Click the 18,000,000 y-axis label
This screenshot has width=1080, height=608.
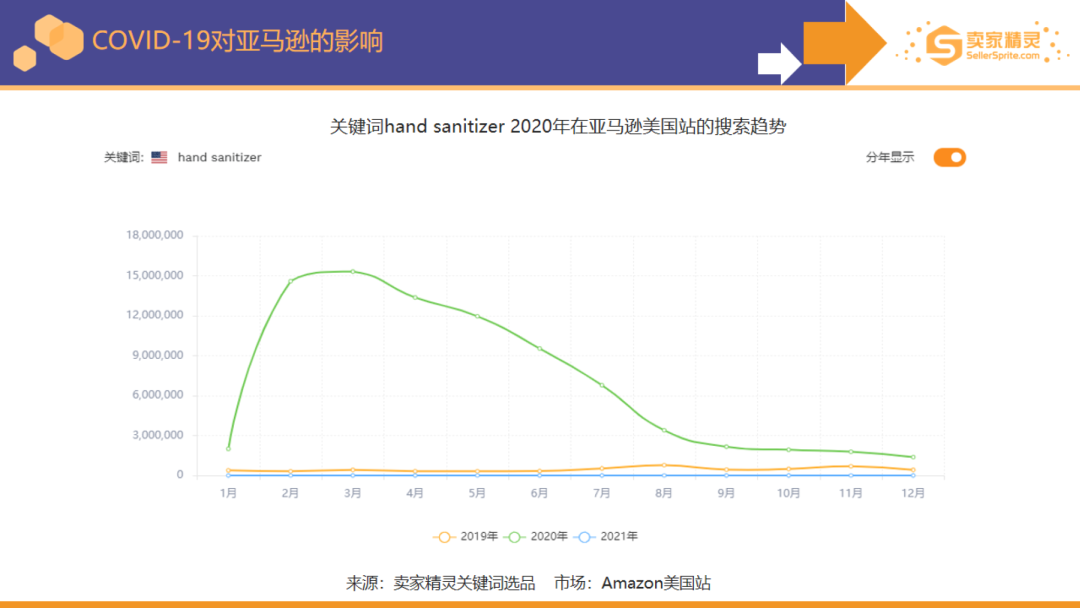[x=154, y=235]
